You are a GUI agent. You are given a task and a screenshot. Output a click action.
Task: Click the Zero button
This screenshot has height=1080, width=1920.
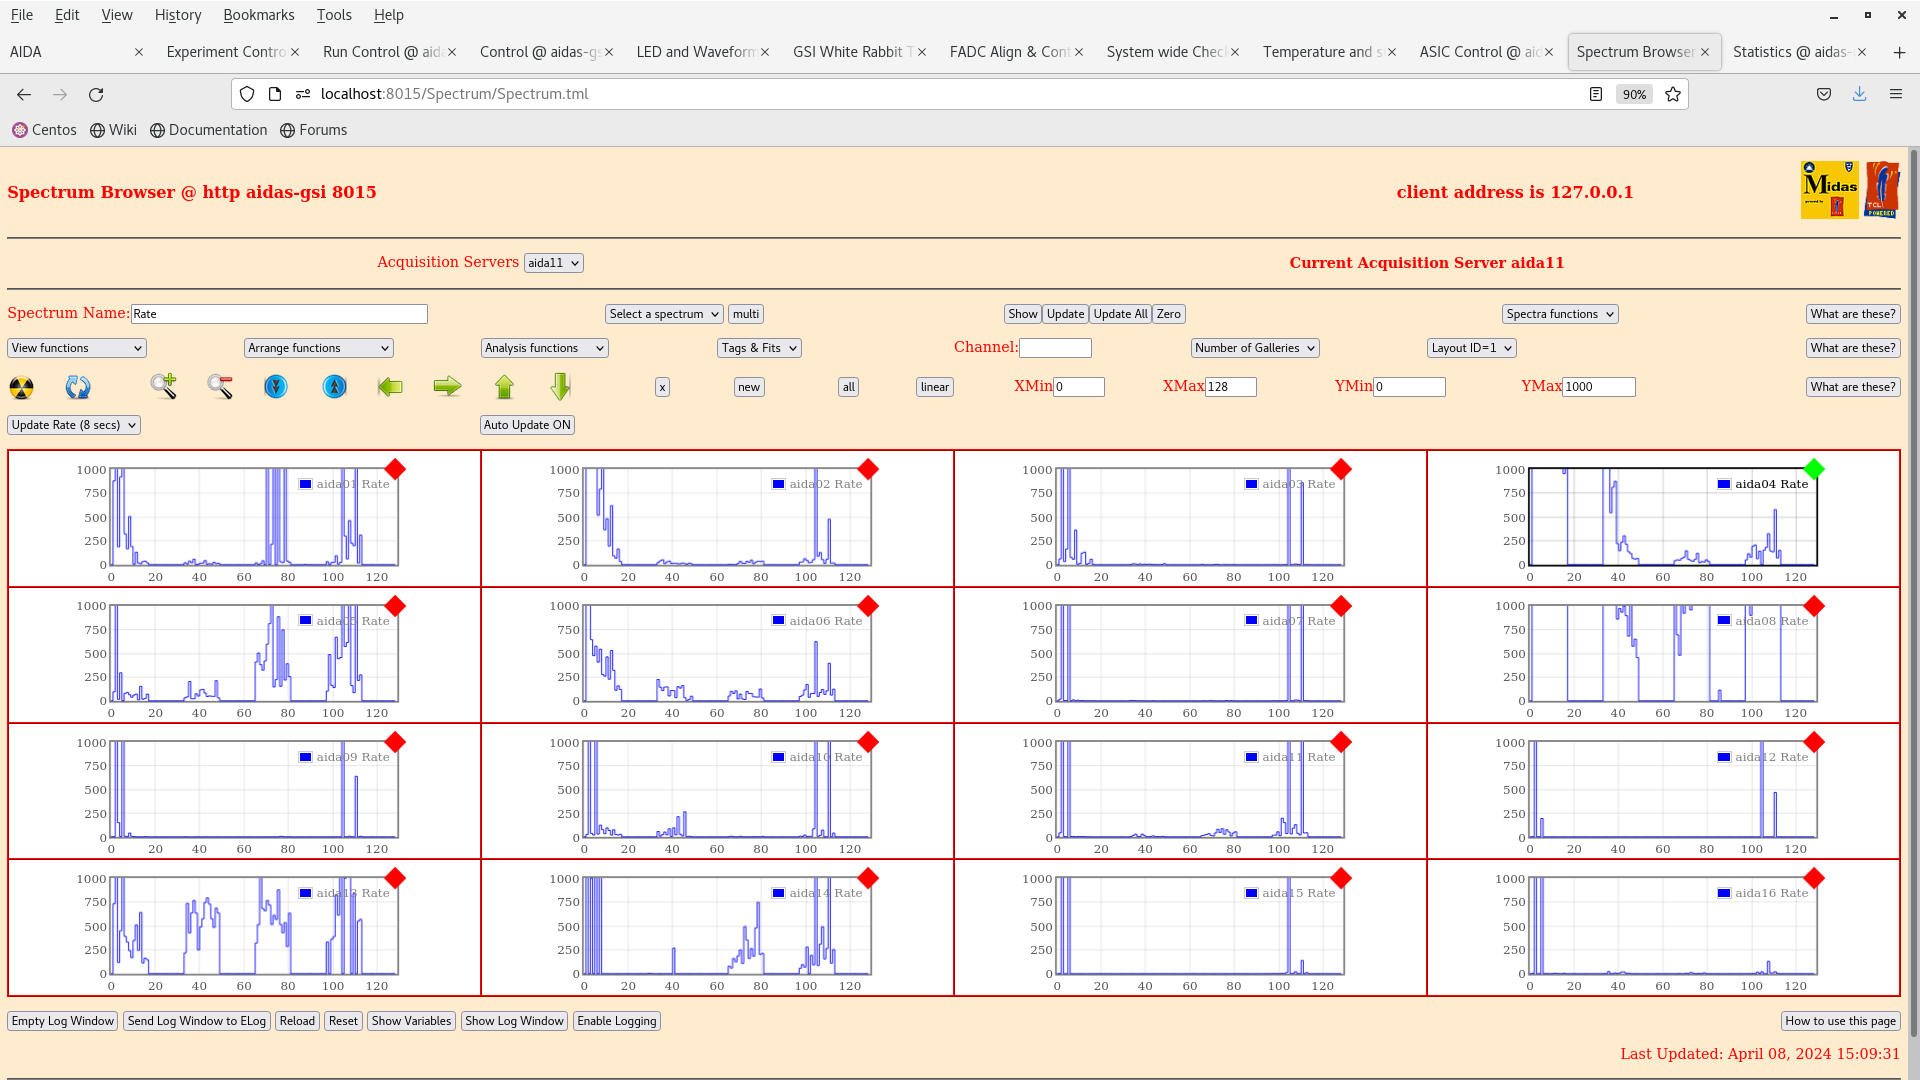tap(1168, 314)
